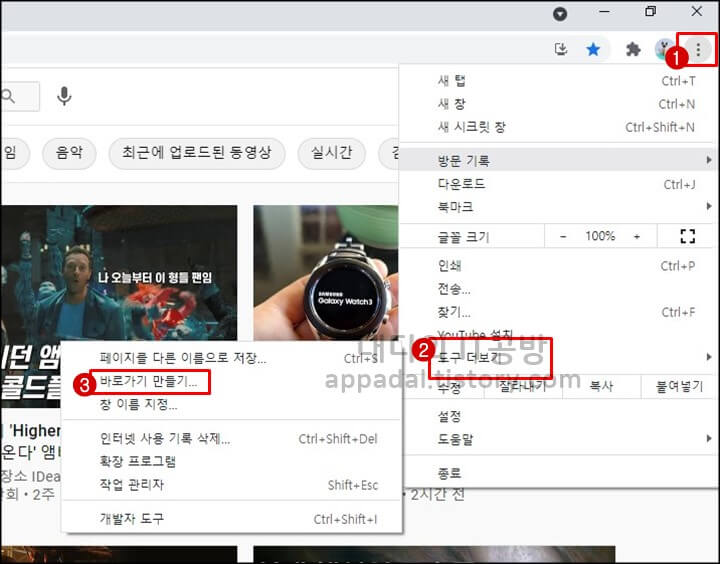Choose 인터넷 사용 기록 삭제...

pos(232,439)
